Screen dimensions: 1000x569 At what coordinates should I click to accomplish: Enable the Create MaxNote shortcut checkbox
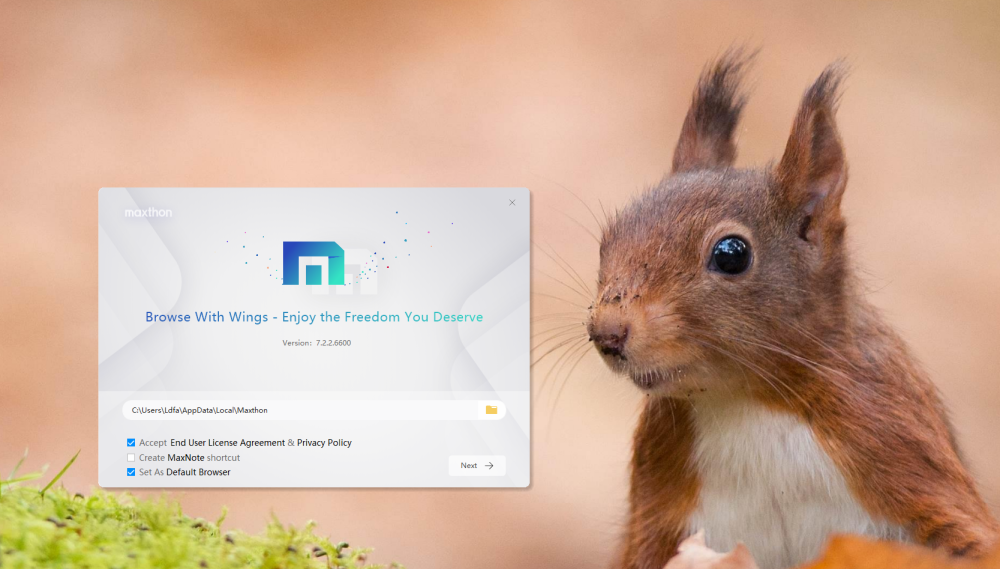131,457
